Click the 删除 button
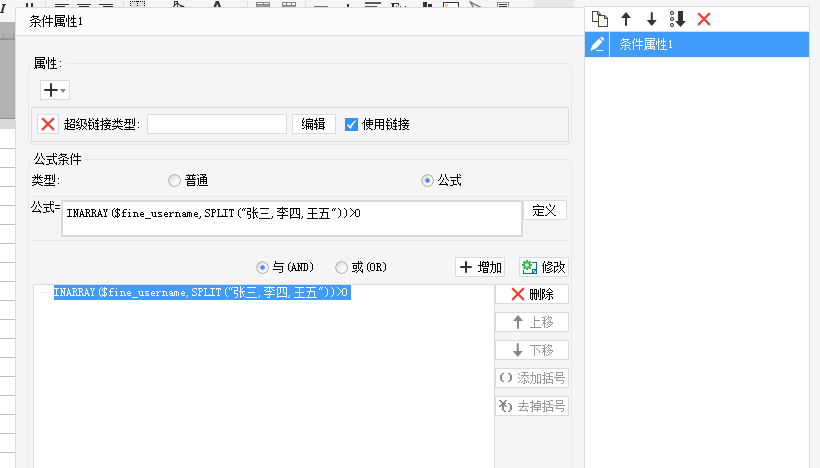This screenshot has height=468, width=820. [x=532, y=294]
